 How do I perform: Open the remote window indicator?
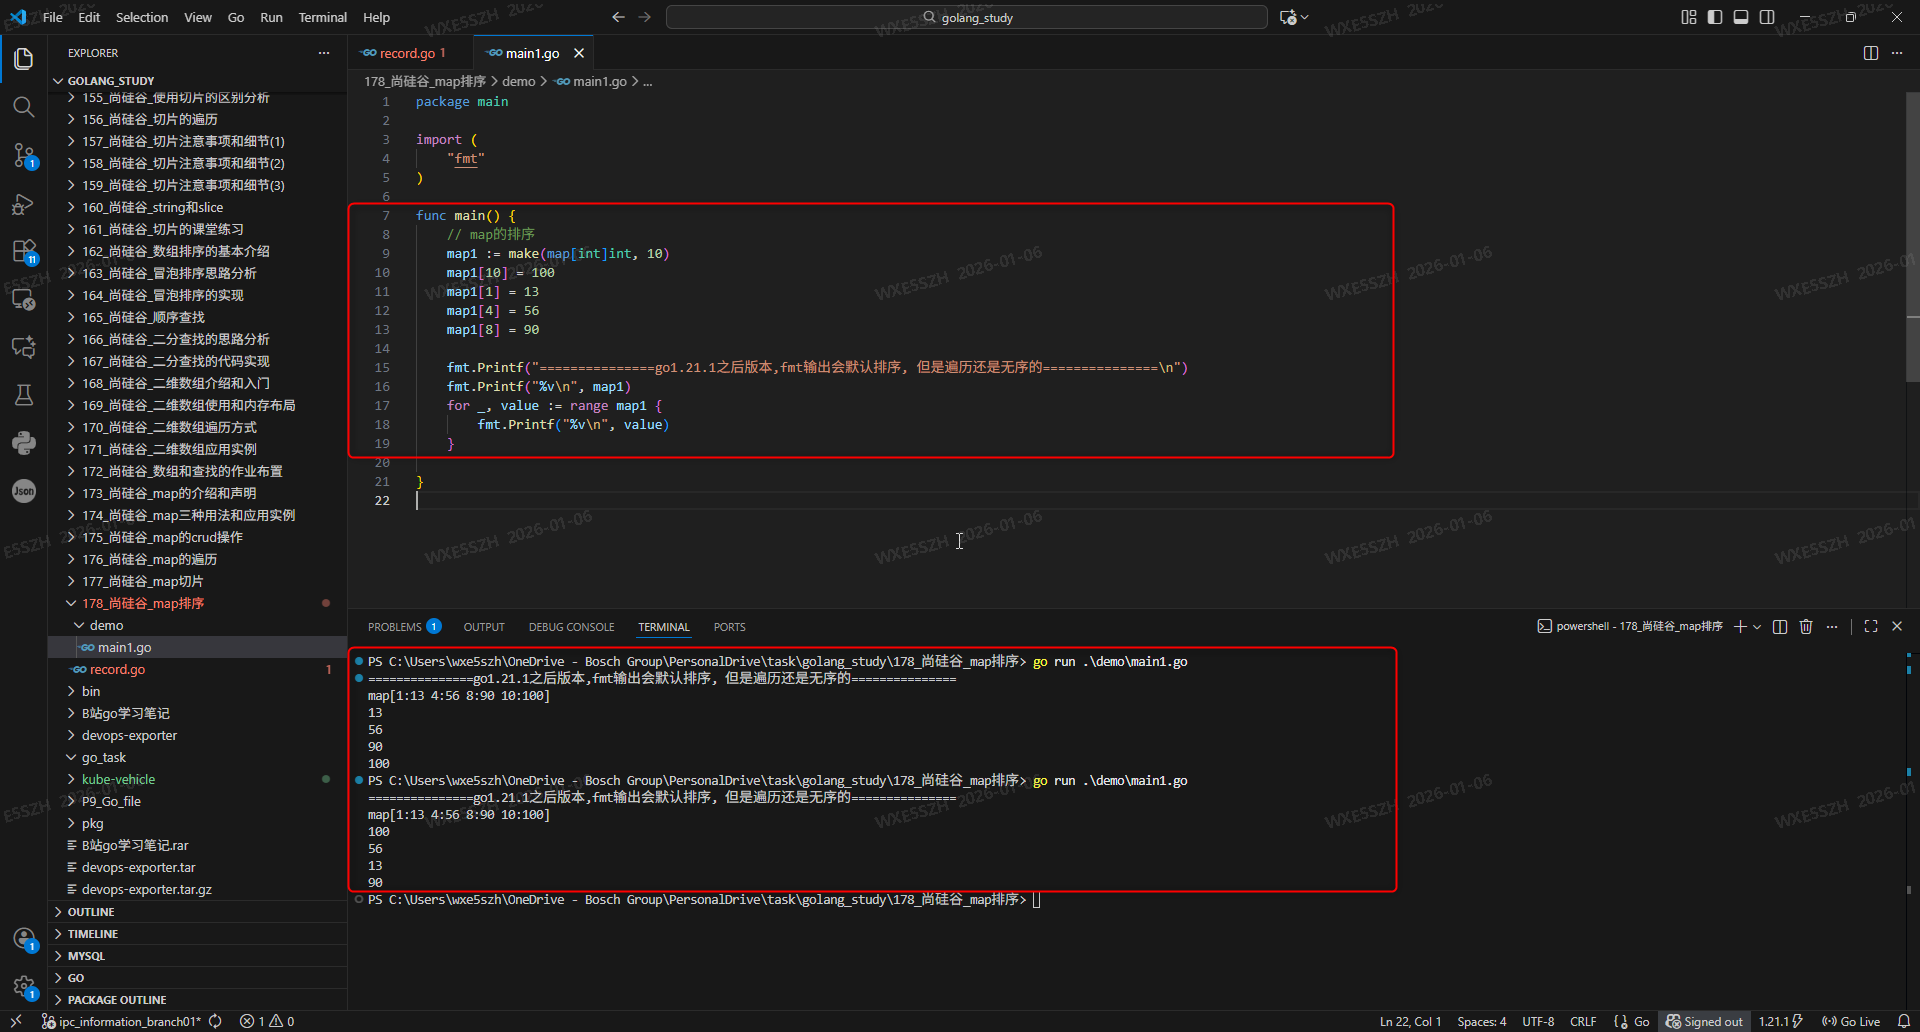click(x=16, y=1021)
